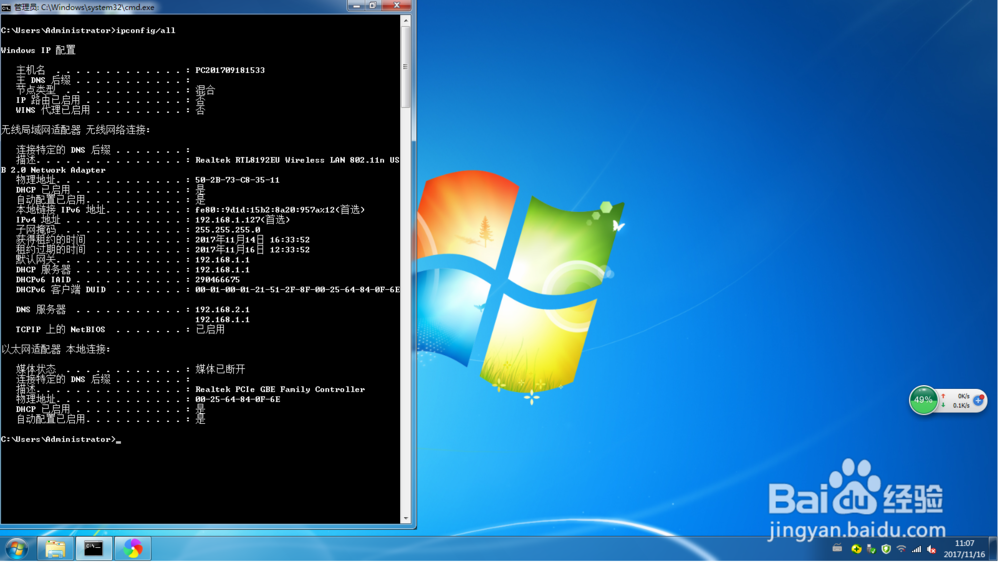This screenshot has width=1000, height=564.
Task: Click the 默认网关 value 192.168.1.1
Action: click(223, 260)
